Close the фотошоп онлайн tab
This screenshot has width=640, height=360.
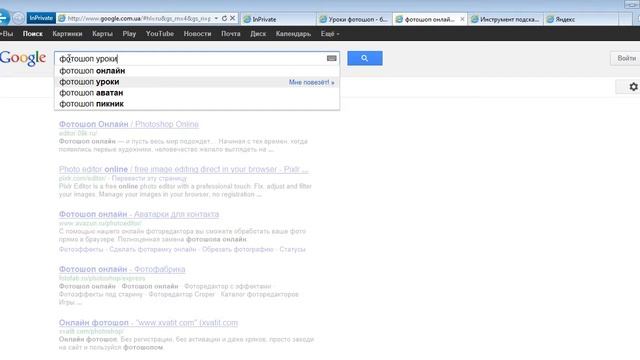pyautogui.click(x=462, y=19)
